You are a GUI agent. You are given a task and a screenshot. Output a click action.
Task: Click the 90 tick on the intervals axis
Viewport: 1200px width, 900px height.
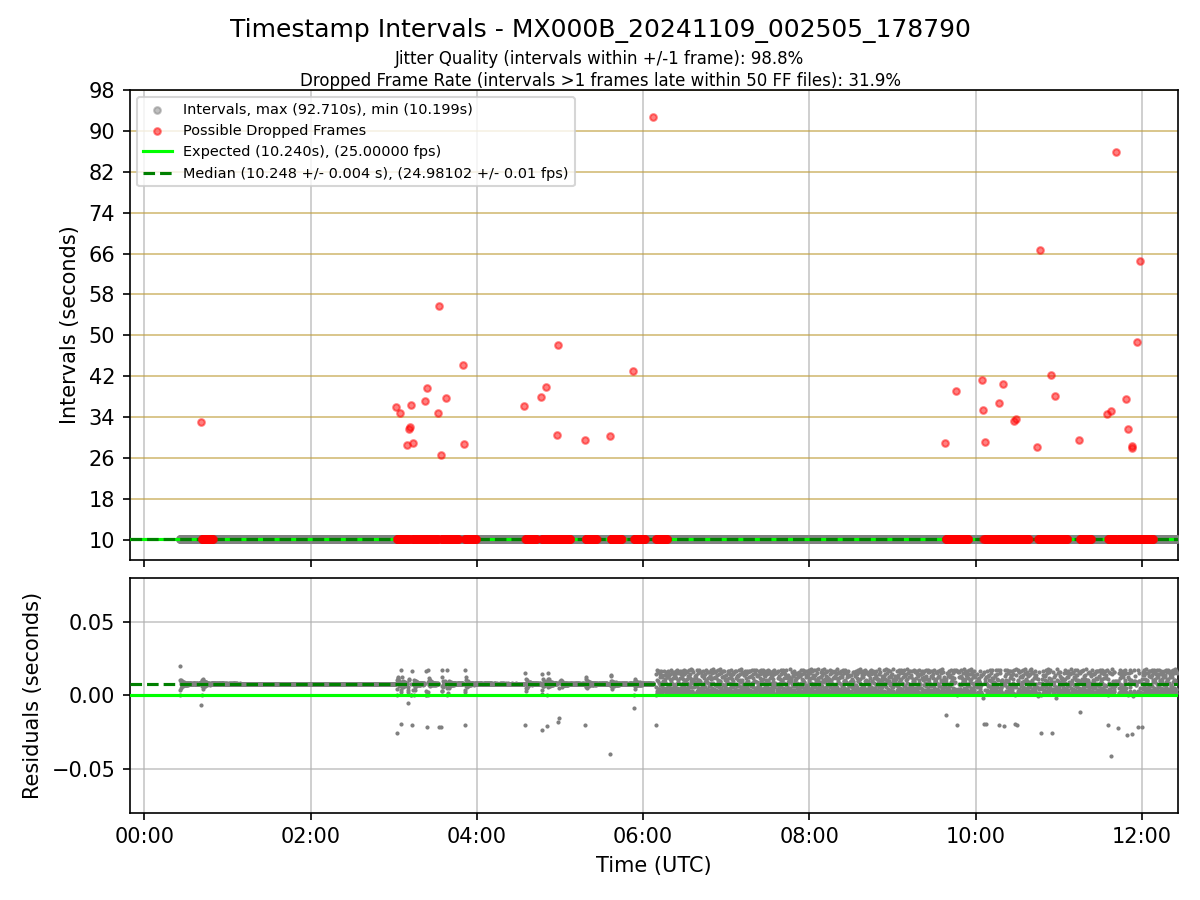[104, 132]
